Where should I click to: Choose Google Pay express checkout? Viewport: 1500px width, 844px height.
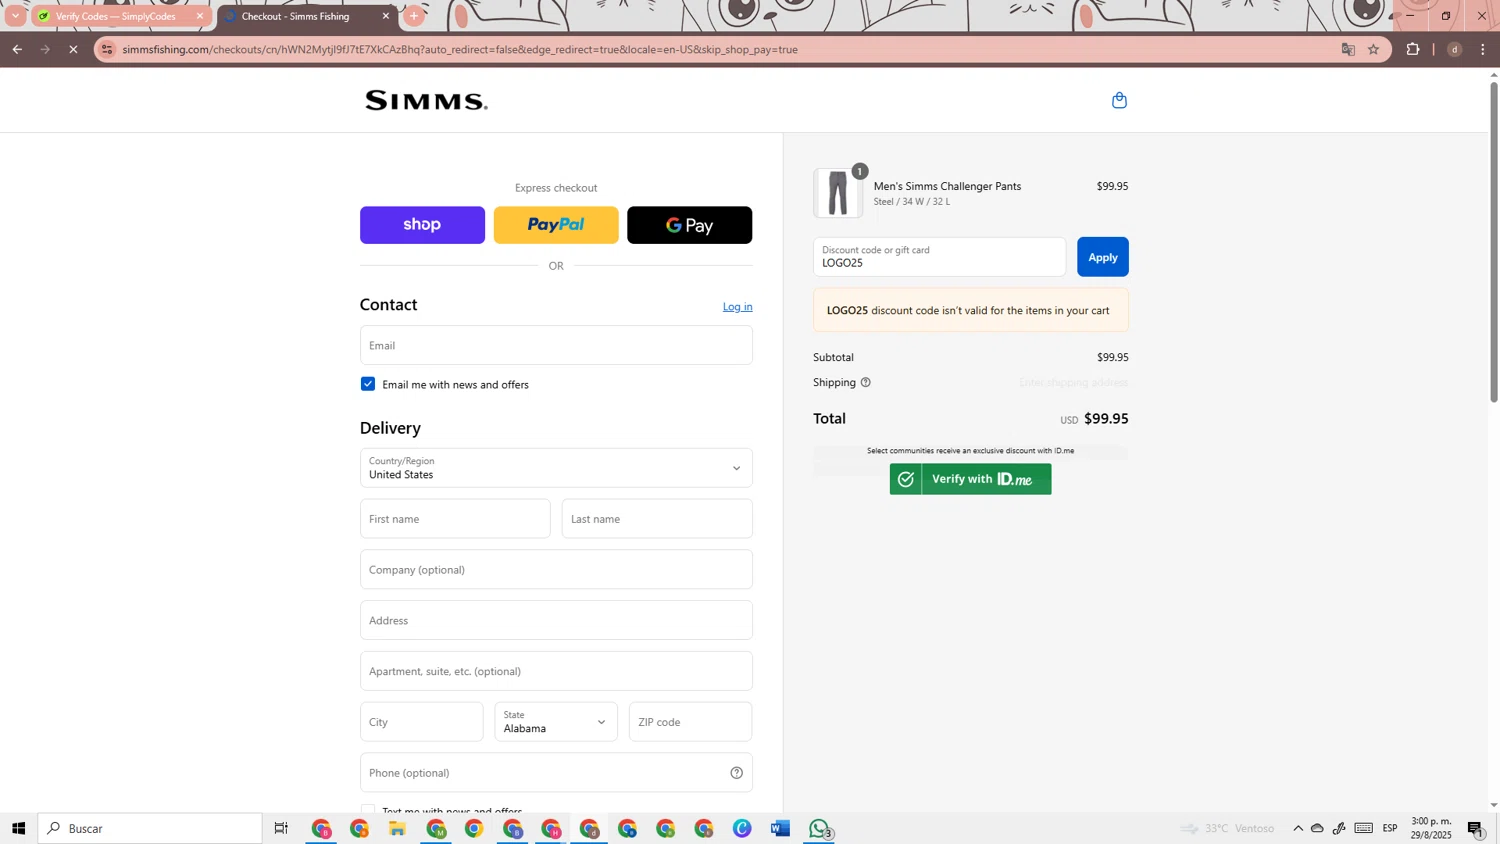[690, 225]
